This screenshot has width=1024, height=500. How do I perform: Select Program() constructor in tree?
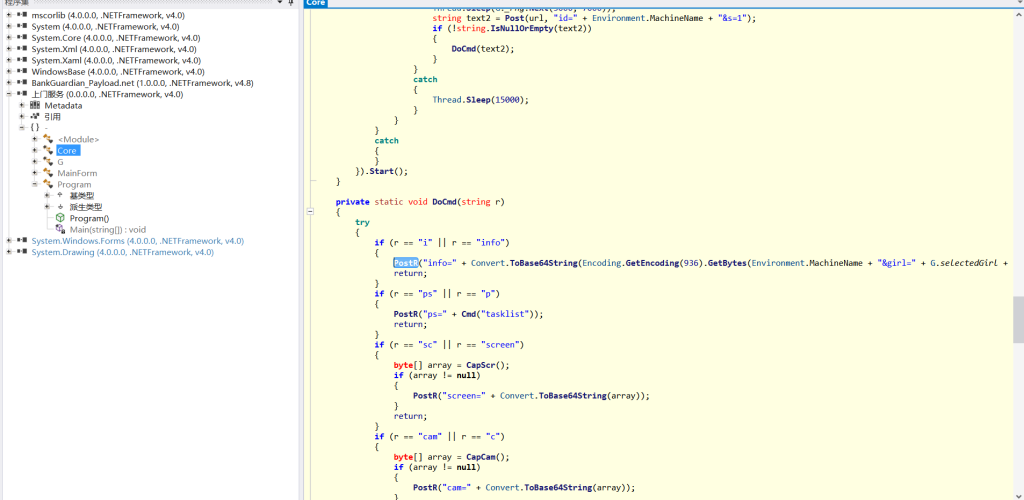(x=89, y=218)
